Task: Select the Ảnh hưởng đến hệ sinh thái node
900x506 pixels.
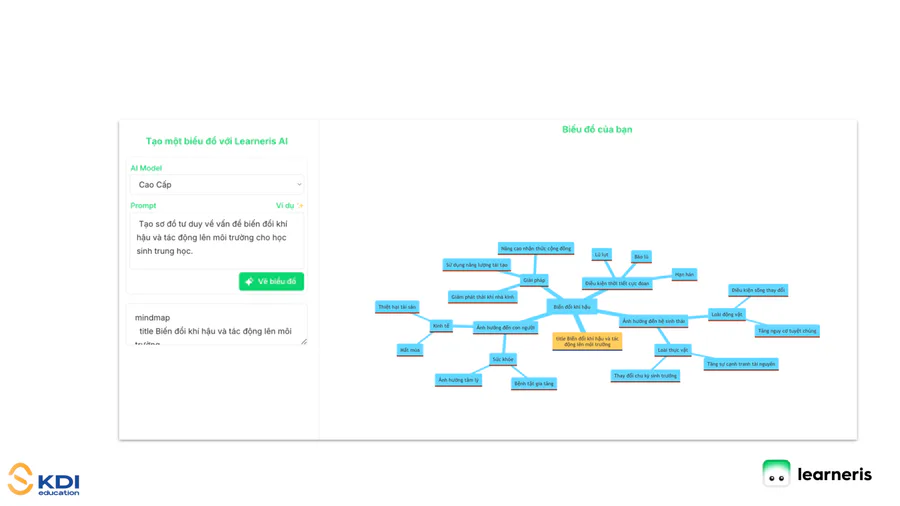Action: [653, 322]
